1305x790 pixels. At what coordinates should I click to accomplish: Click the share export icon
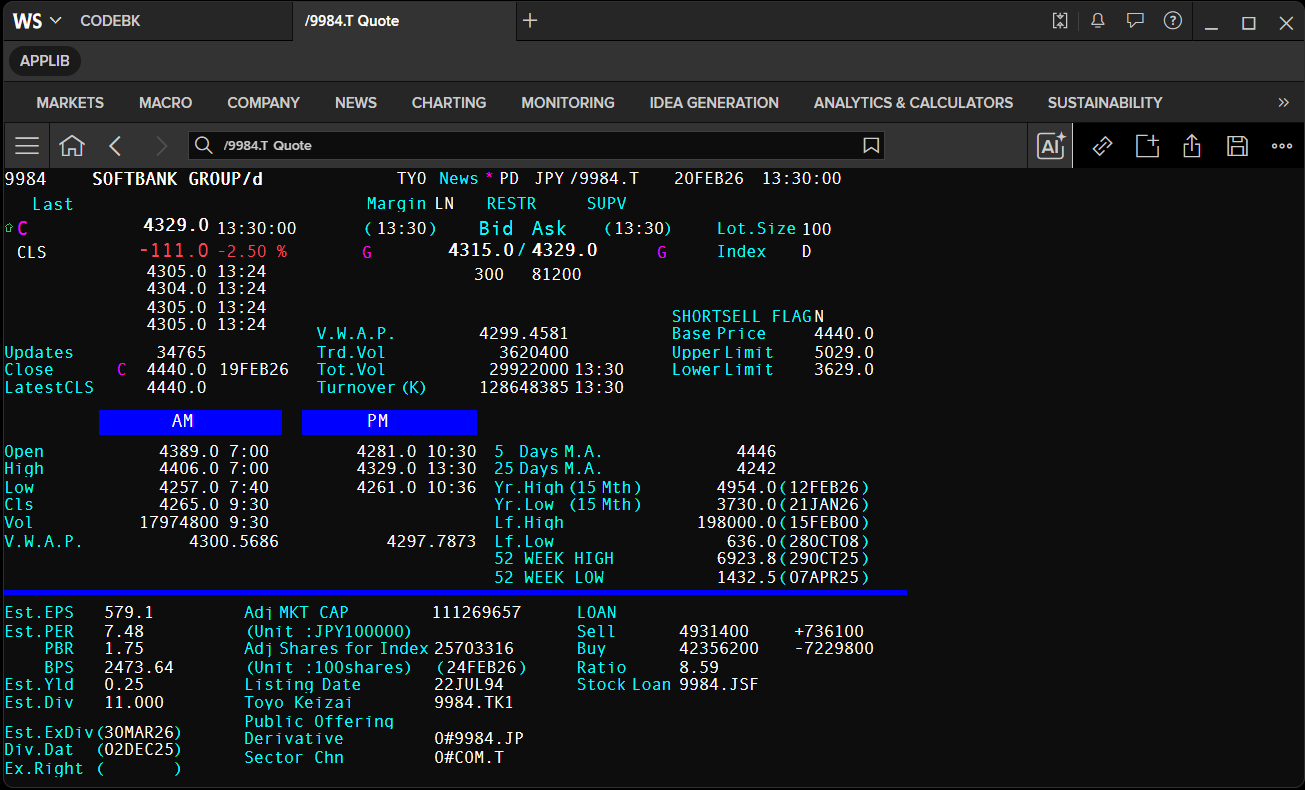click(x=1192, y=146)
